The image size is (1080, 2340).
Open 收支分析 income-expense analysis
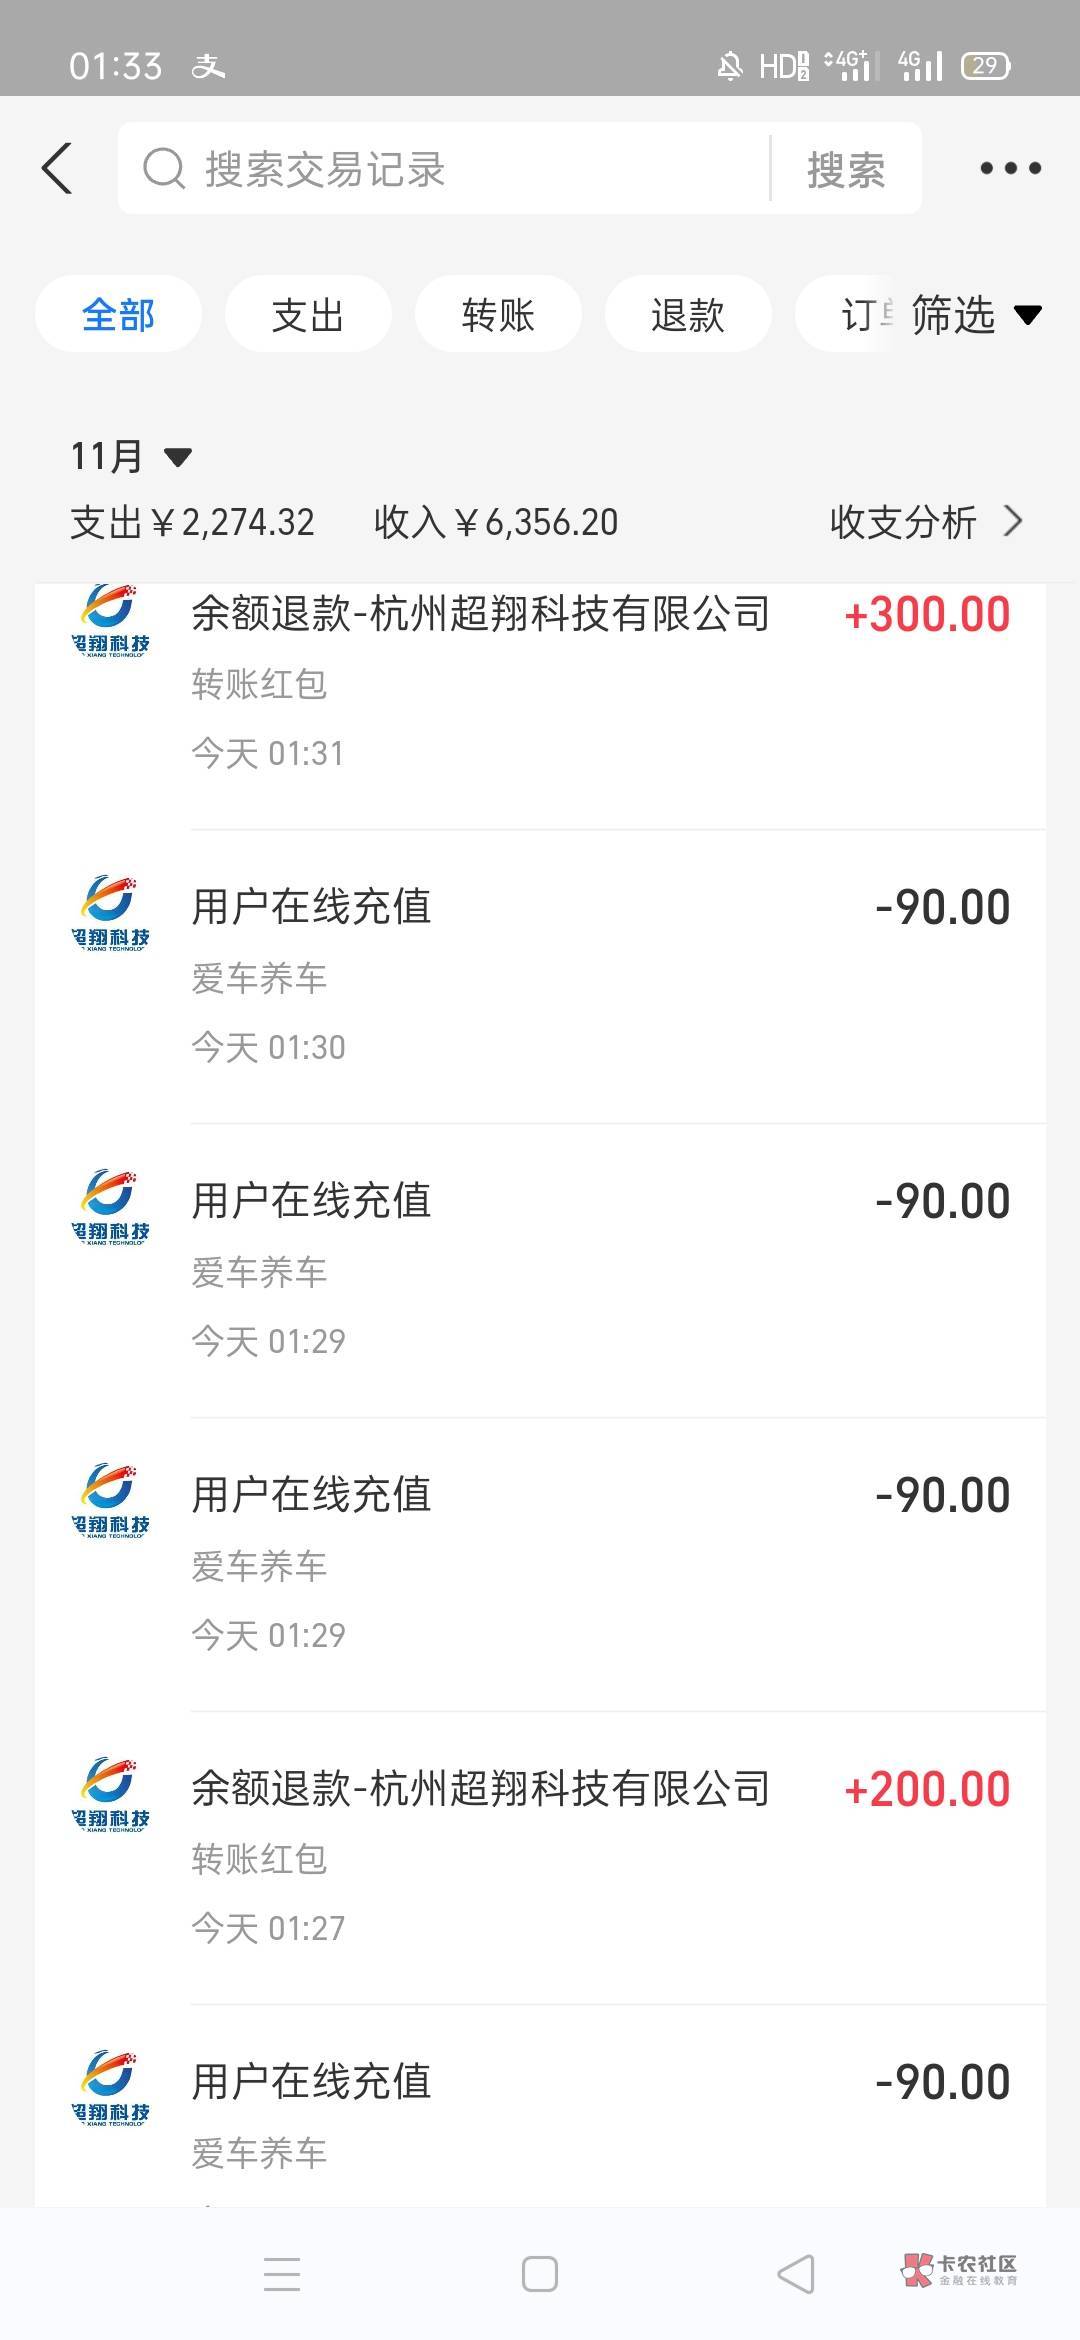(x=925, y=522)
